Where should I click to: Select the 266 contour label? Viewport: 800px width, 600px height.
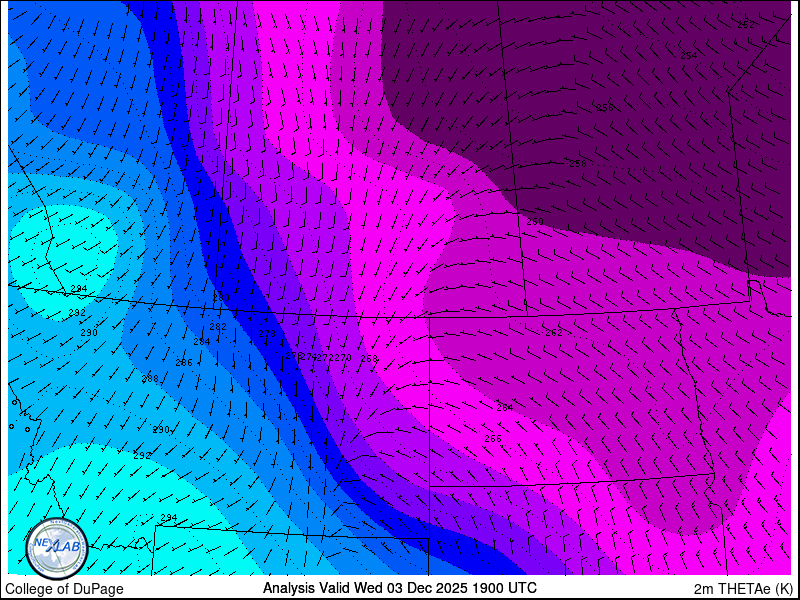pyautogui.click(x=493, y=439)
